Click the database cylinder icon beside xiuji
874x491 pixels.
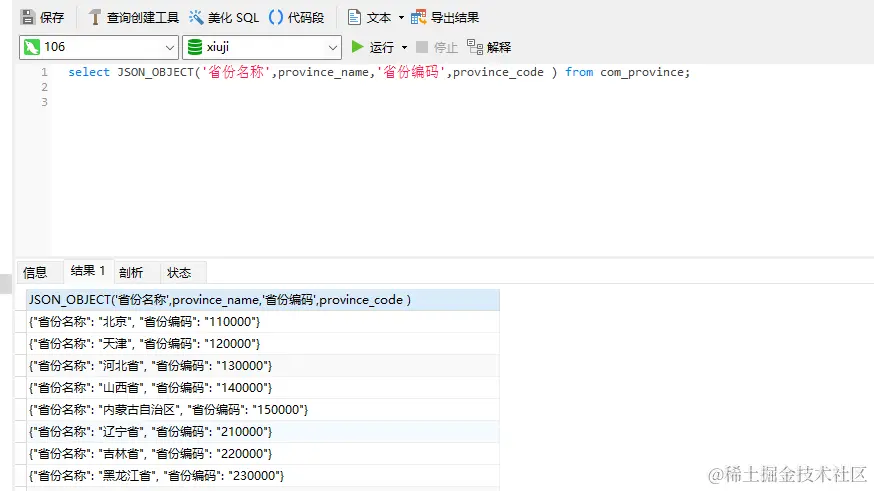coord(195,47)
